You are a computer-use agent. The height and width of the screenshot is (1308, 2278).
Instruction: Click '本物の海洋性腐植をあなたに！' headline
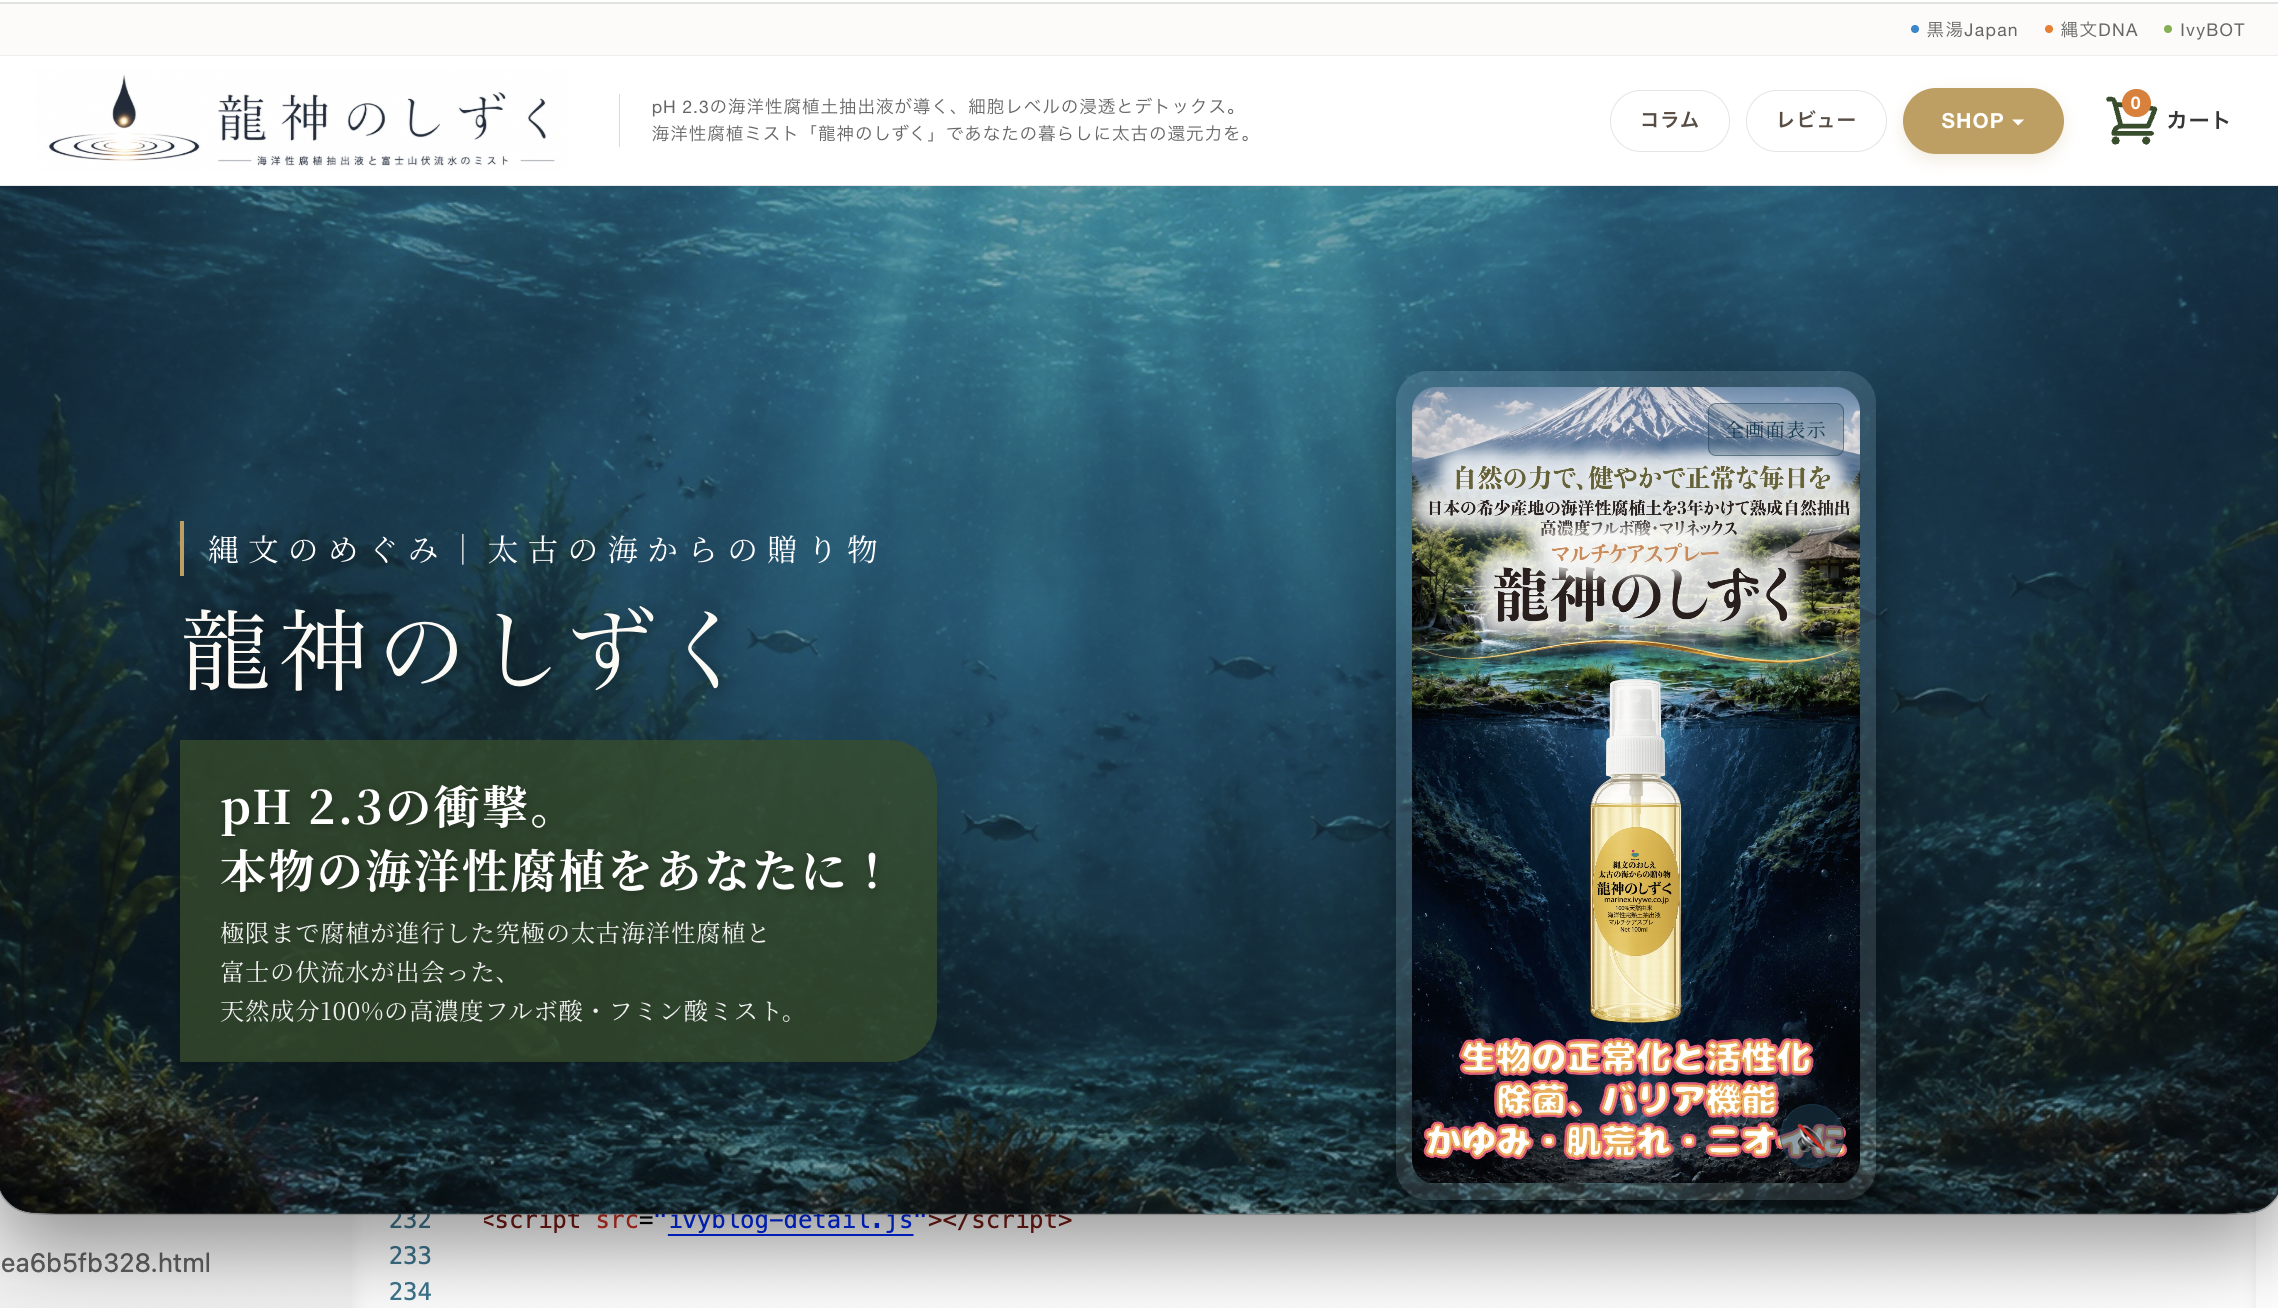click(x=554, y=870)
